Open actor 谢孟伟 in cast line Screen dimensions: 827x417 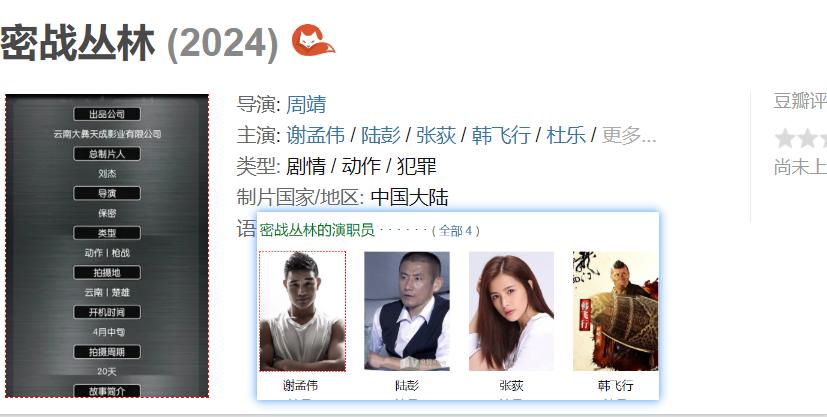click(x=315, y=135)
